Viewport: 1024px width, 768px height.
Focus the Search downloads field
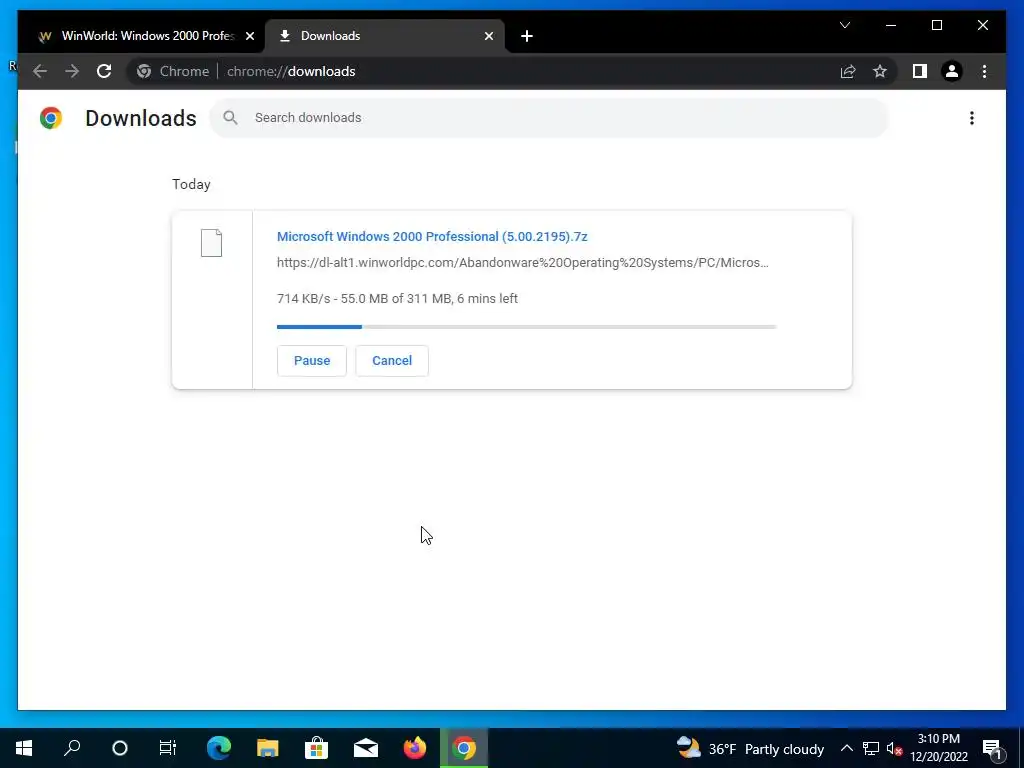[x=549, y=118]
